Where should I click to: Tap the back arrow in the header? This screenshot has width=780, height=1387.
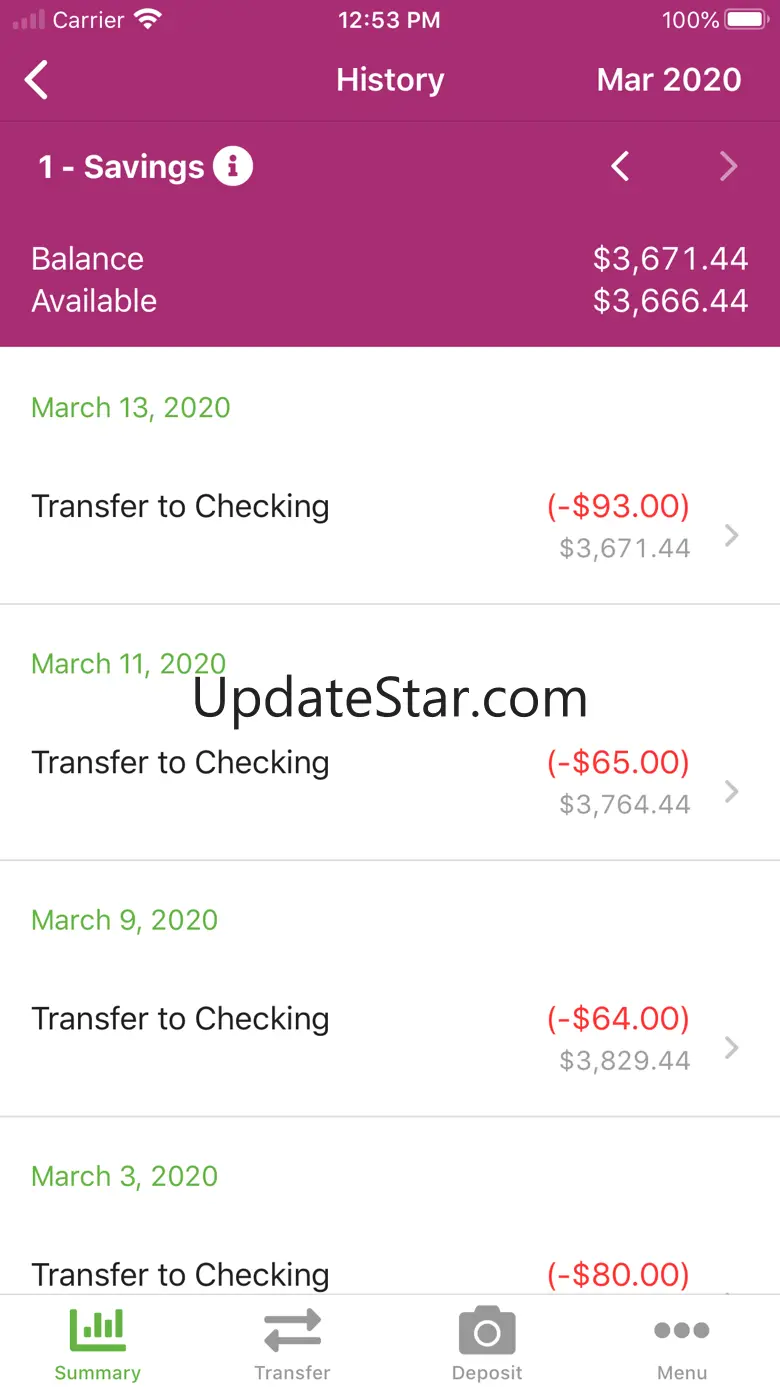pos(37,80)
